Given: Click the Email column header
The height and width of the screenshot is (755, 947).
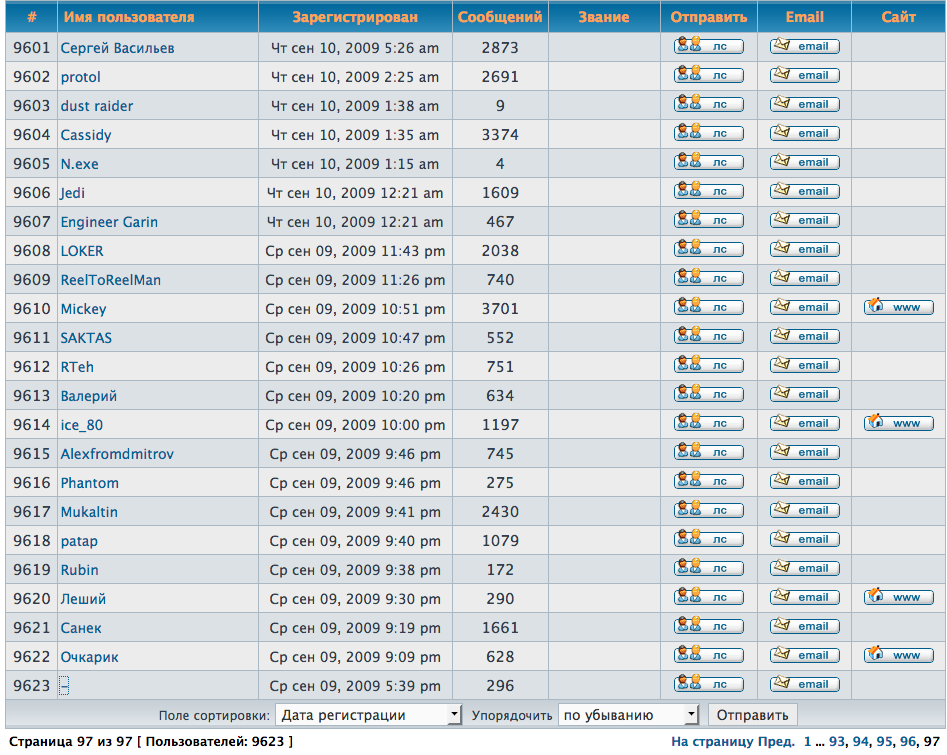Looking at the screenshot, I should tap(804, 17).
